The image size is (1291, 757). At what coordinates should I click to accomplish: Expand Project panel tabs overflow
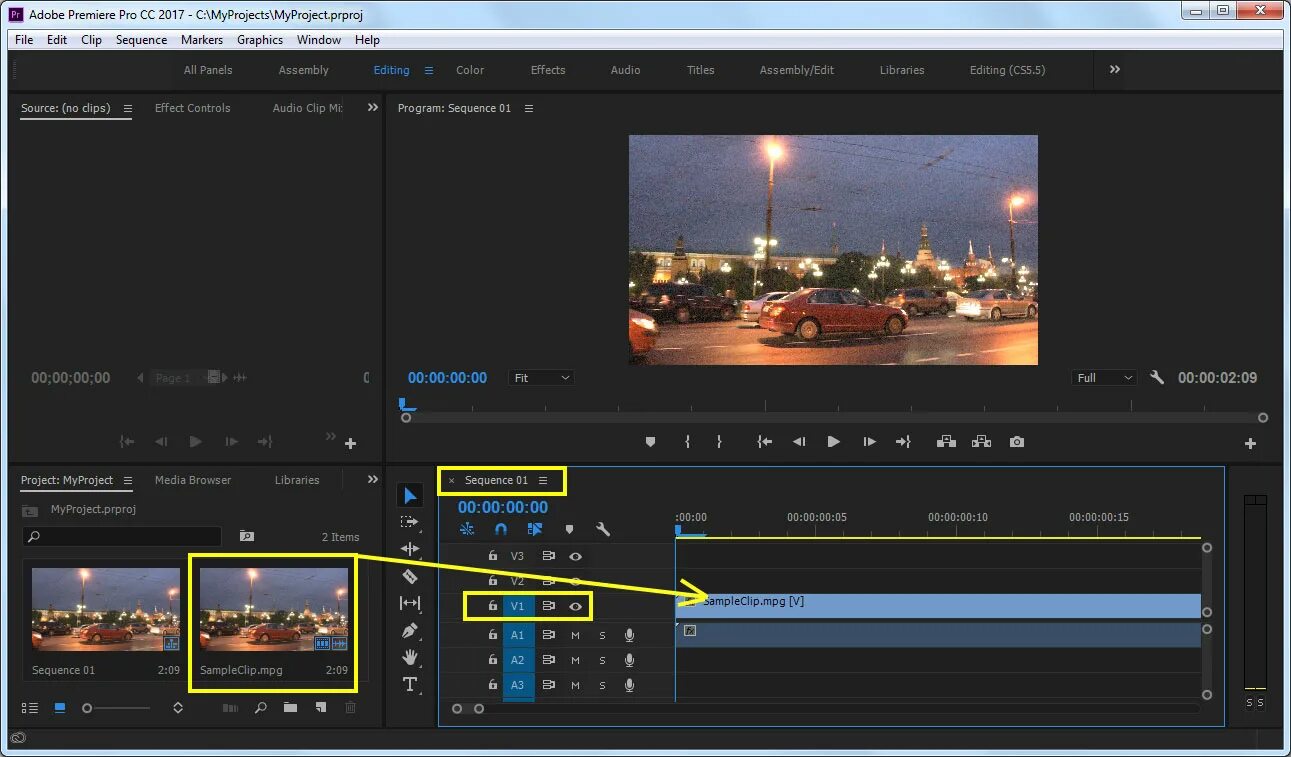pos(373,480)
